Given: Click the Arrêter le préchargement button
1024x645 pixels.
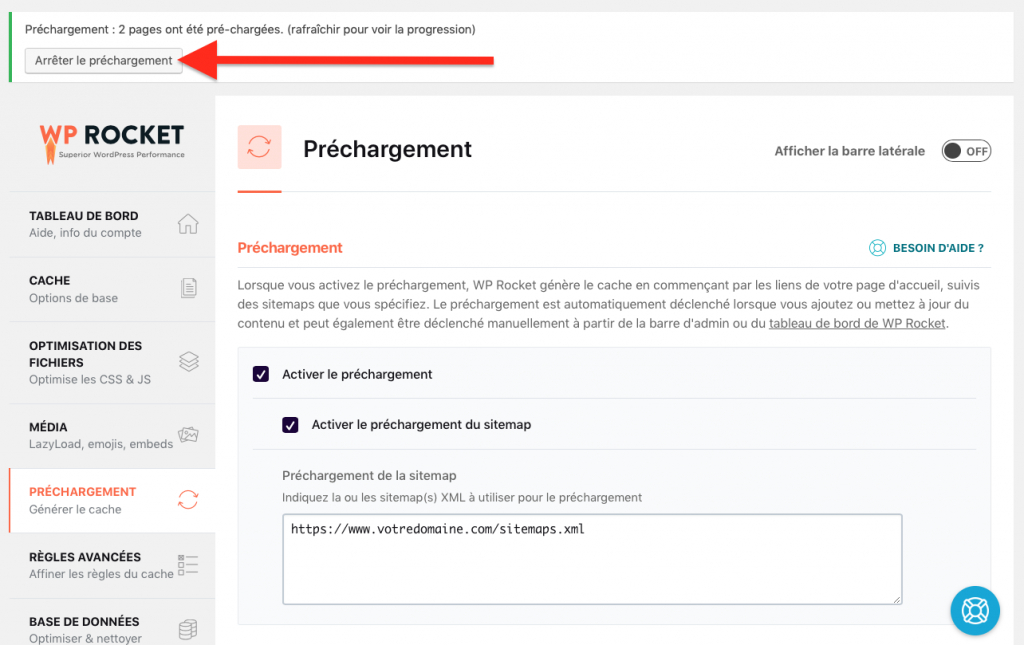Looking at the screenshot, I should [x=103, y=60].
